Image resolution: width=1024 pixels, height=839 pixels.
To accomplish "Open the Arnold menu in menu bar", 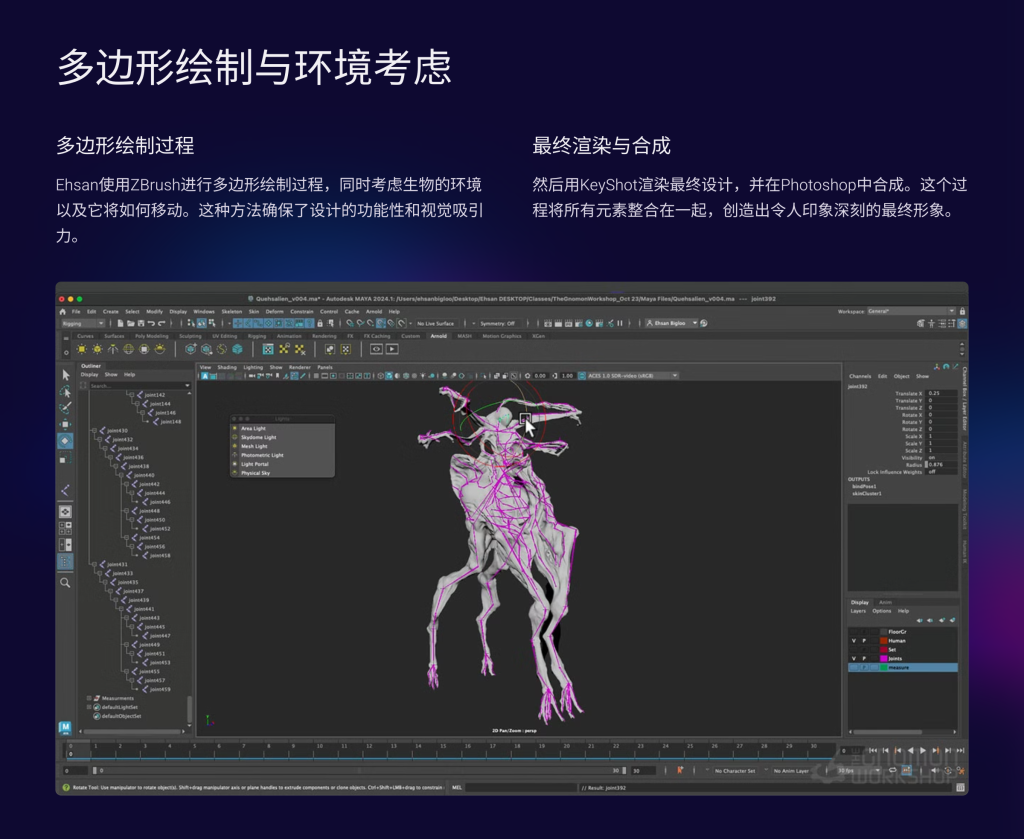I will [x=374, y=312].
